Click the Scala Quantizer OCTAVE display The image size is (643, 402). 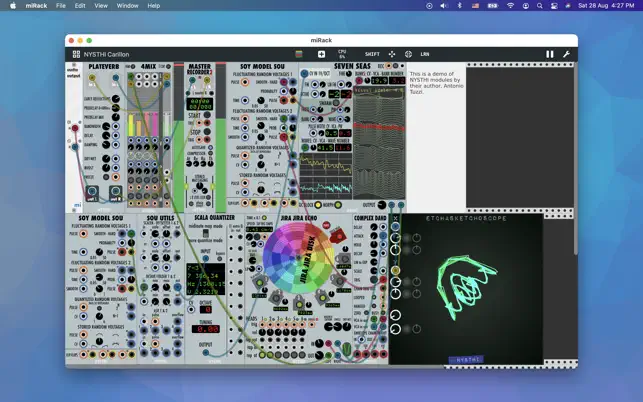click(x=205, y=310)
